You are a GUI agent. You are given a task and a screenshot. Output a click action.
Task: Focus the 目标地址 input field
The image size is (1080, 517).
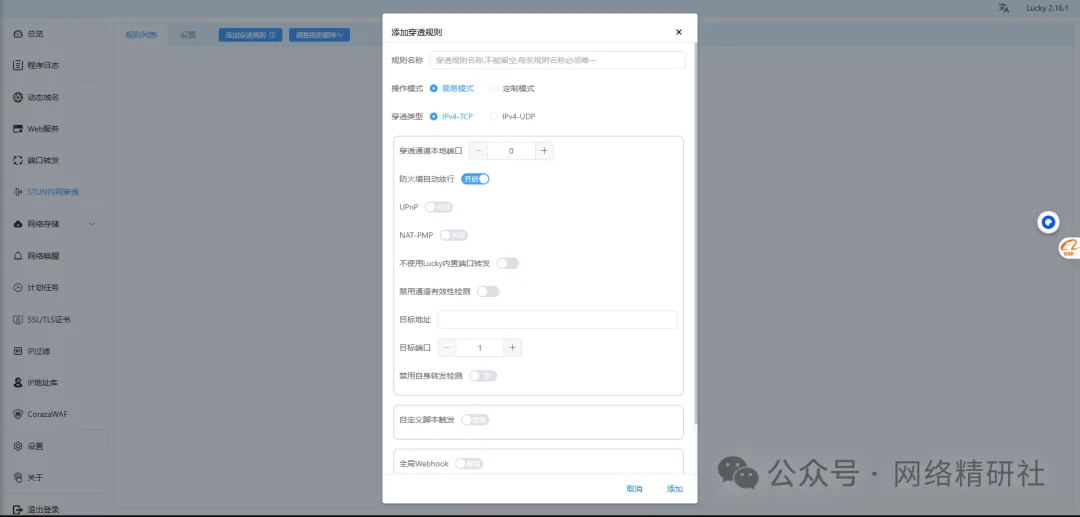coord(558,319)
